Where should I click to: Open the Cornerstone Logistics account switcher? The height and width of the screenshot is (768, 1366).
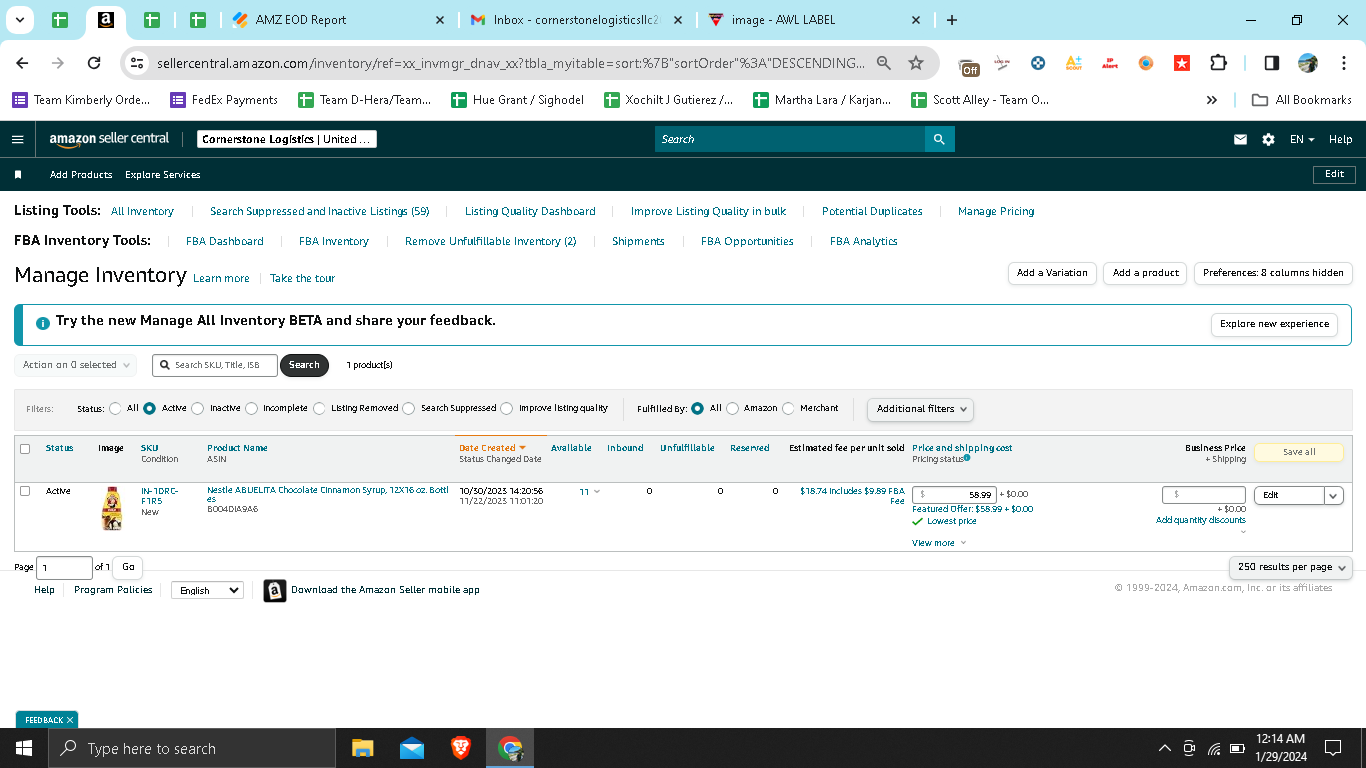point(287,139)
